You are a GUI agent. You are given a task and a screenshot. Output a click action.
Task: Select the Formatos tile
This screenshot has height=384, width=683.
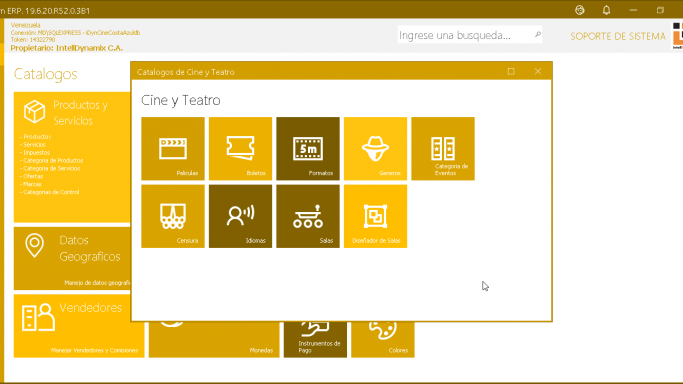pos(308,148)
